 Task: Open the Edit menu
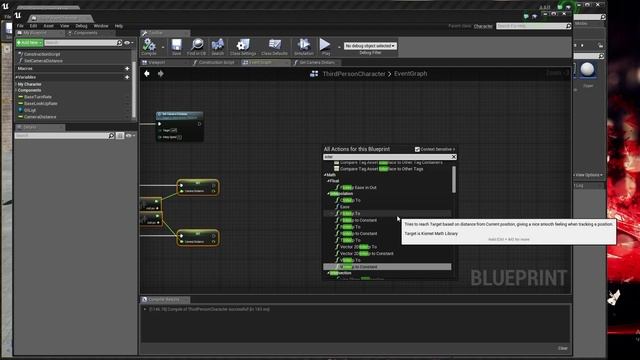pyautogui.click(x=33, y=26)
